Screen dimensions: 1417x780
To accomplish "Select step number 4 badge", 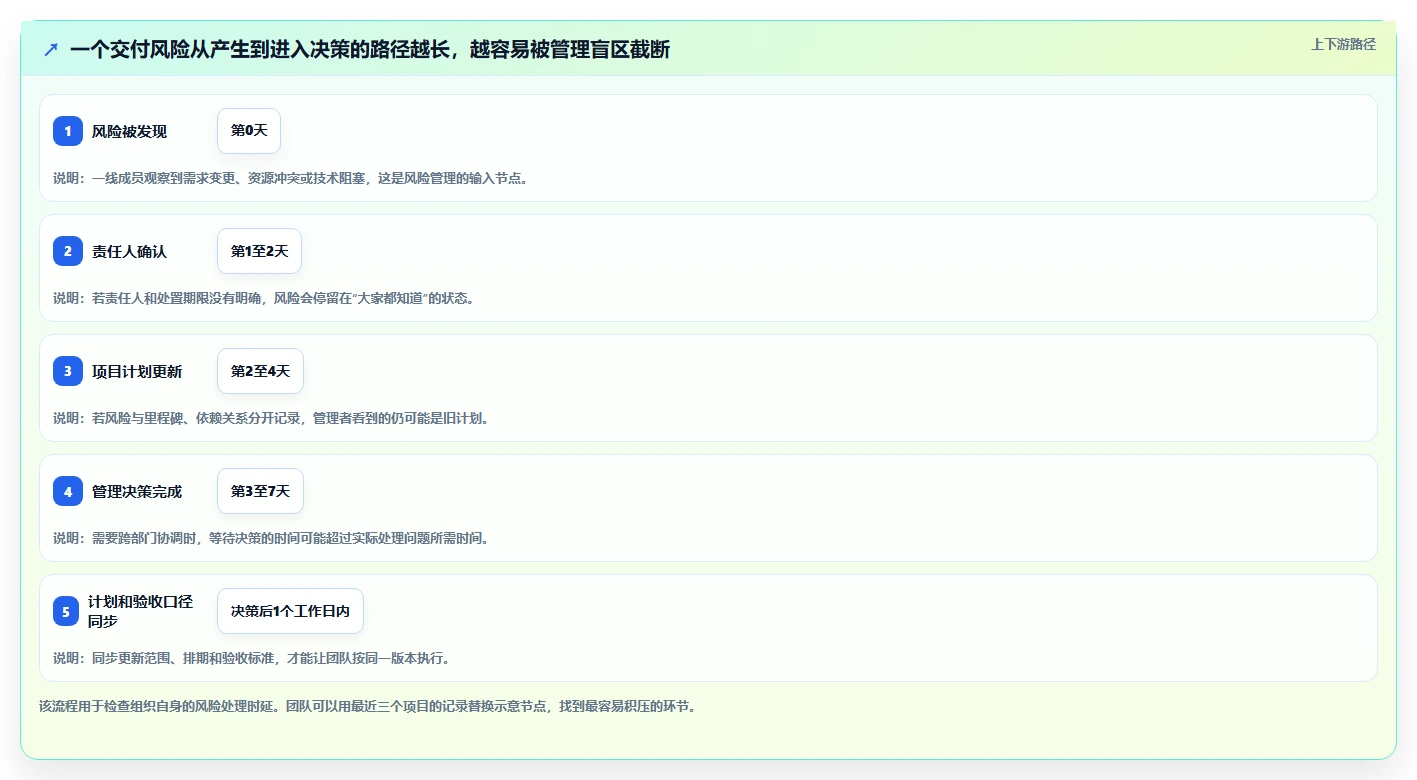I will coord(68,491).
